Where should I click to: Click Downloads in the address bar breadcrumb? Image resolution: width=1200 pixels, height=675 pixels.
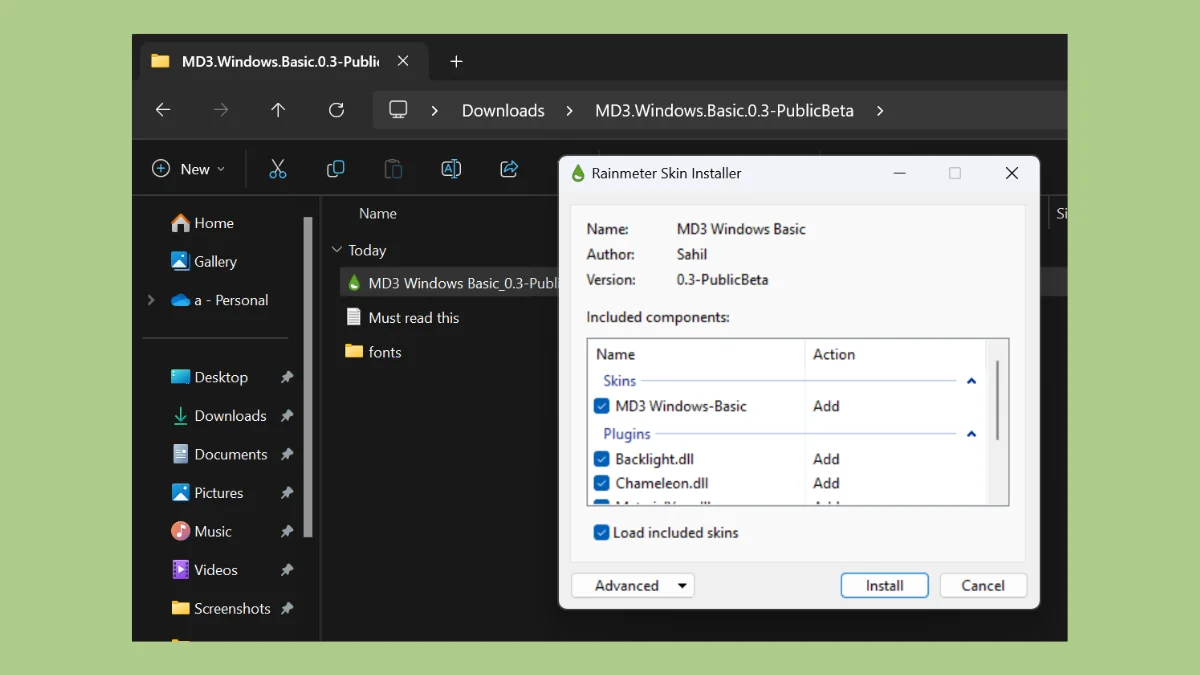[503, 111]
